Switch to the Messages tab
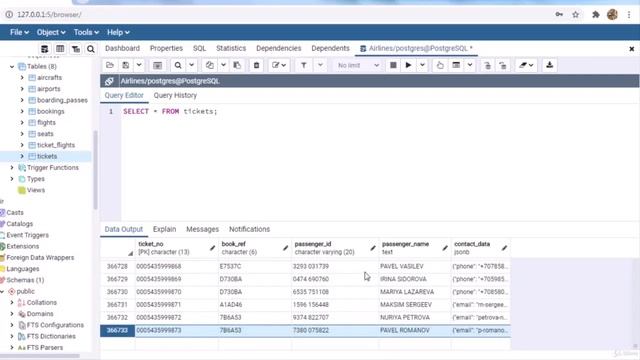 [202, 229]
